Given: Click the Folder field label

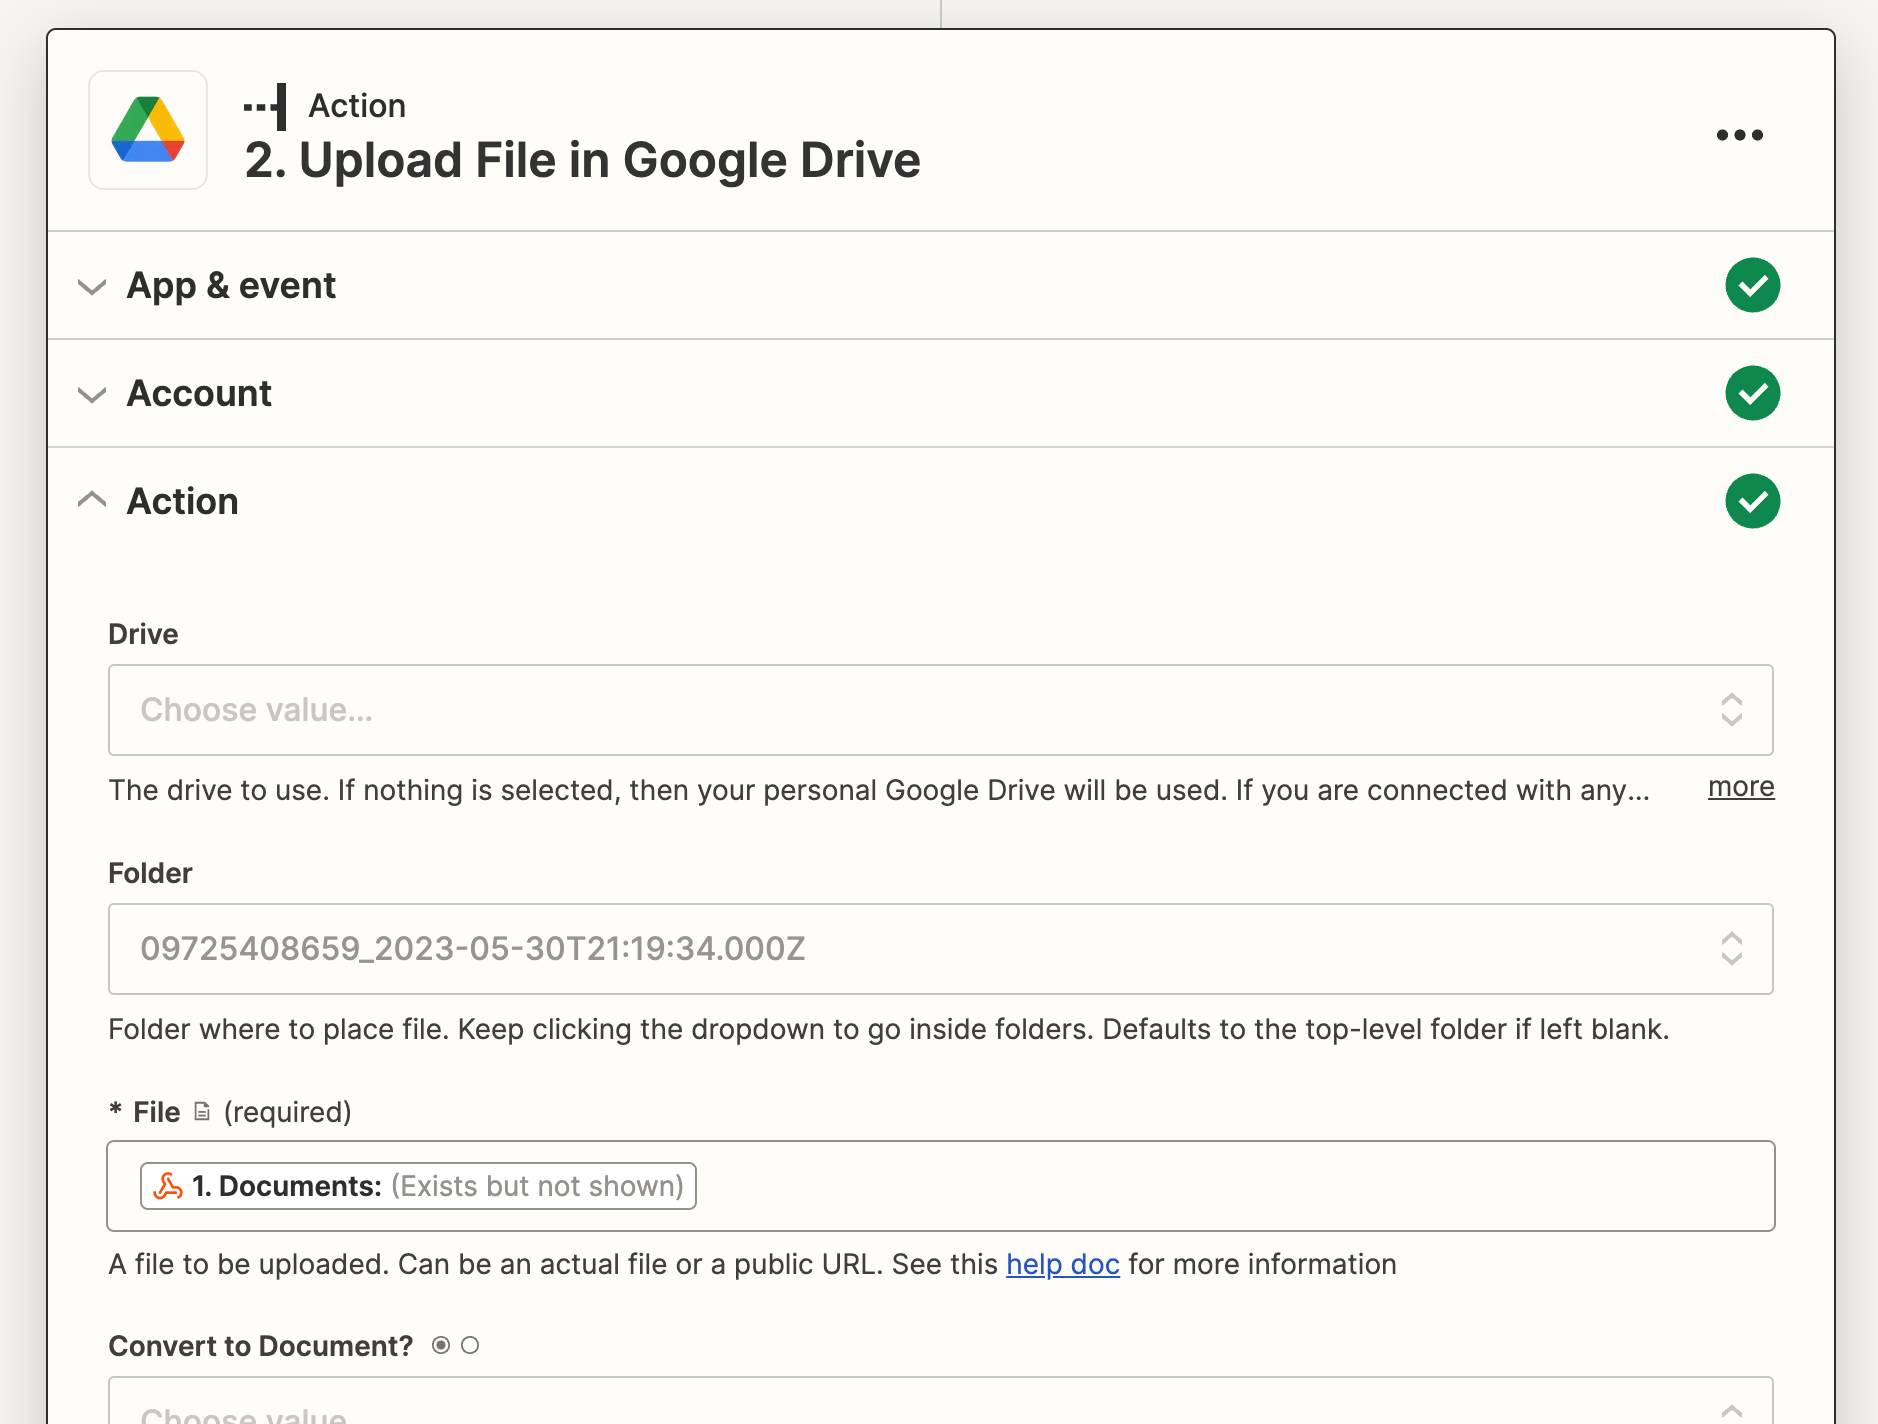Looking at the screenshot, I should pyautogui.click(x=150, y=873).
